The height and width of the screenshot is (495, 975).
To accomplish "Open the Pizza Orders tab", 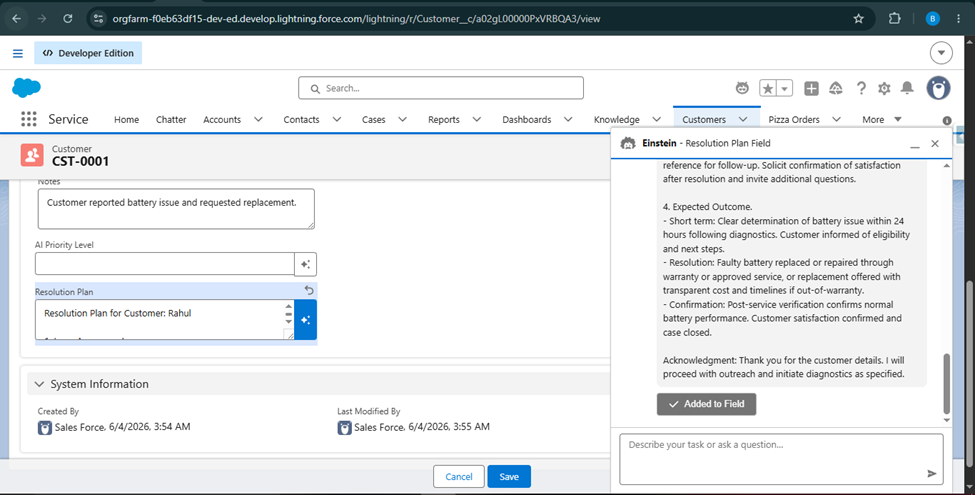I will (794, 119).
